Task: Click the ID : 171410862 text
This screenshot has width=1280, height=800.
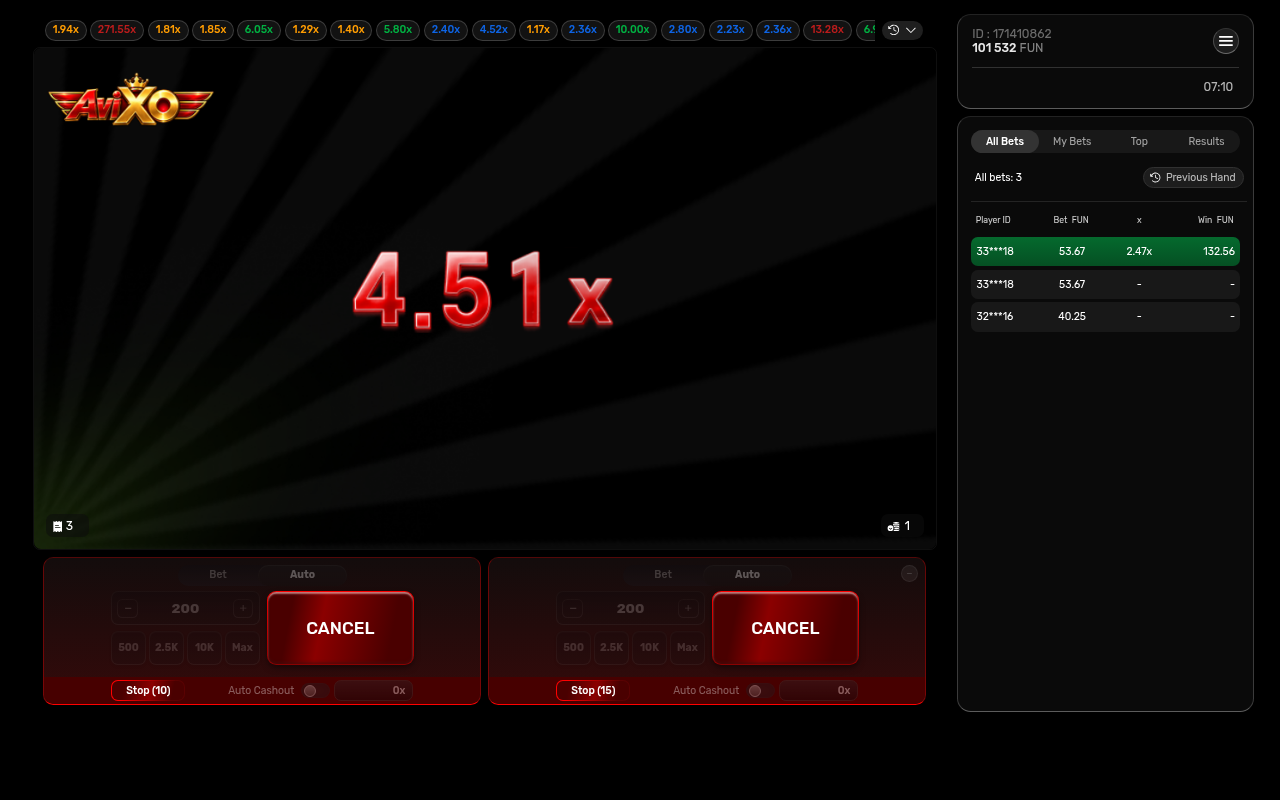Action: pyautogui.click(x=1012, y=34)
